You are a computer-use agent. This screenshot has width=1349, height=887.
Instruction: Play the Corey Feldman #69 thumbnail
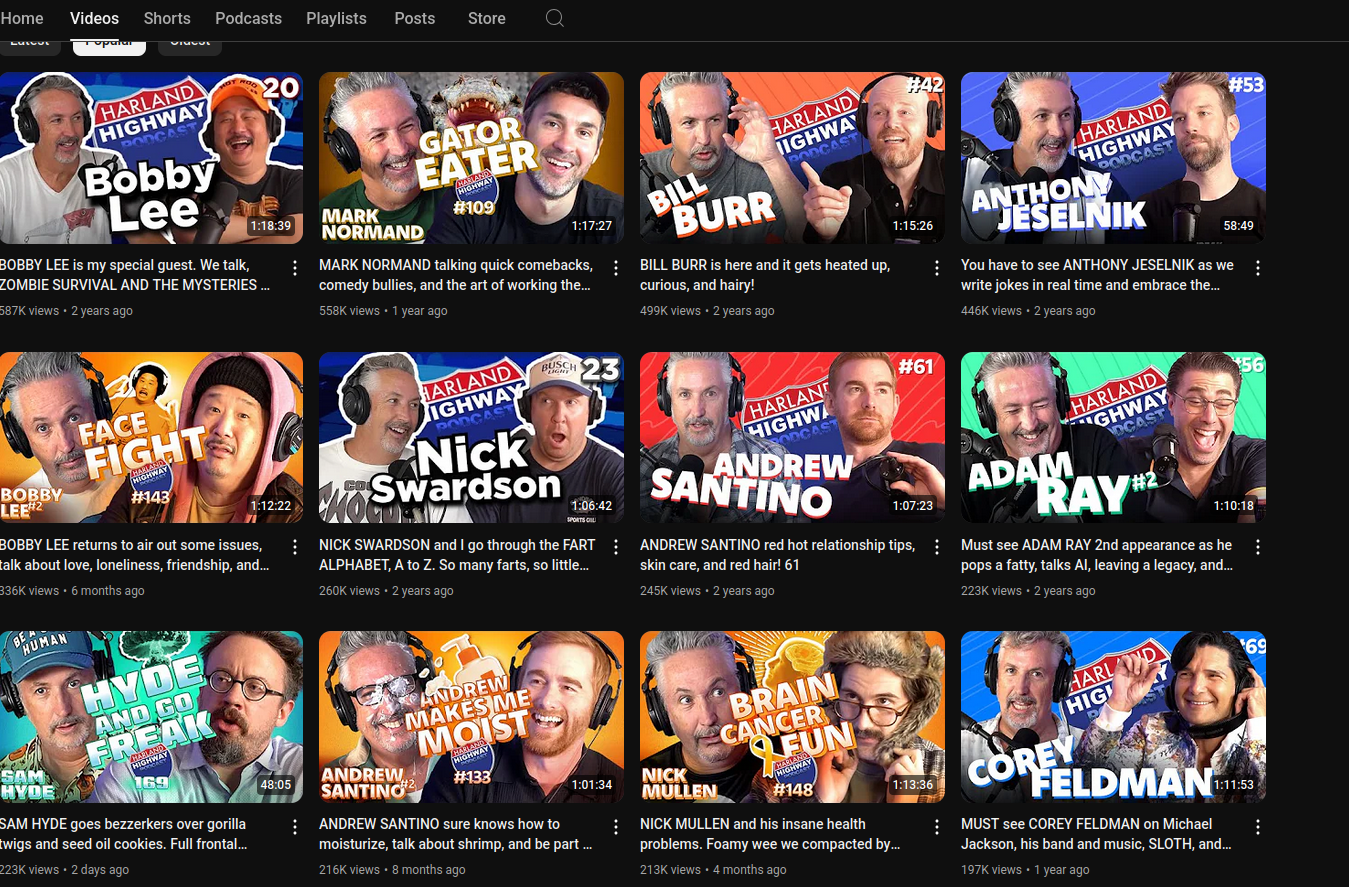(x=1113, y=716)
